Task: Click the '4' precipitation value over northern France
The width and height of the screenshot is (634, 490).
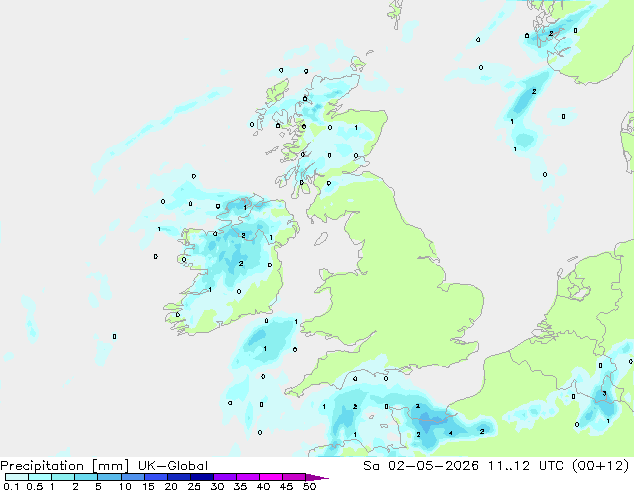Action: [451, 433]
